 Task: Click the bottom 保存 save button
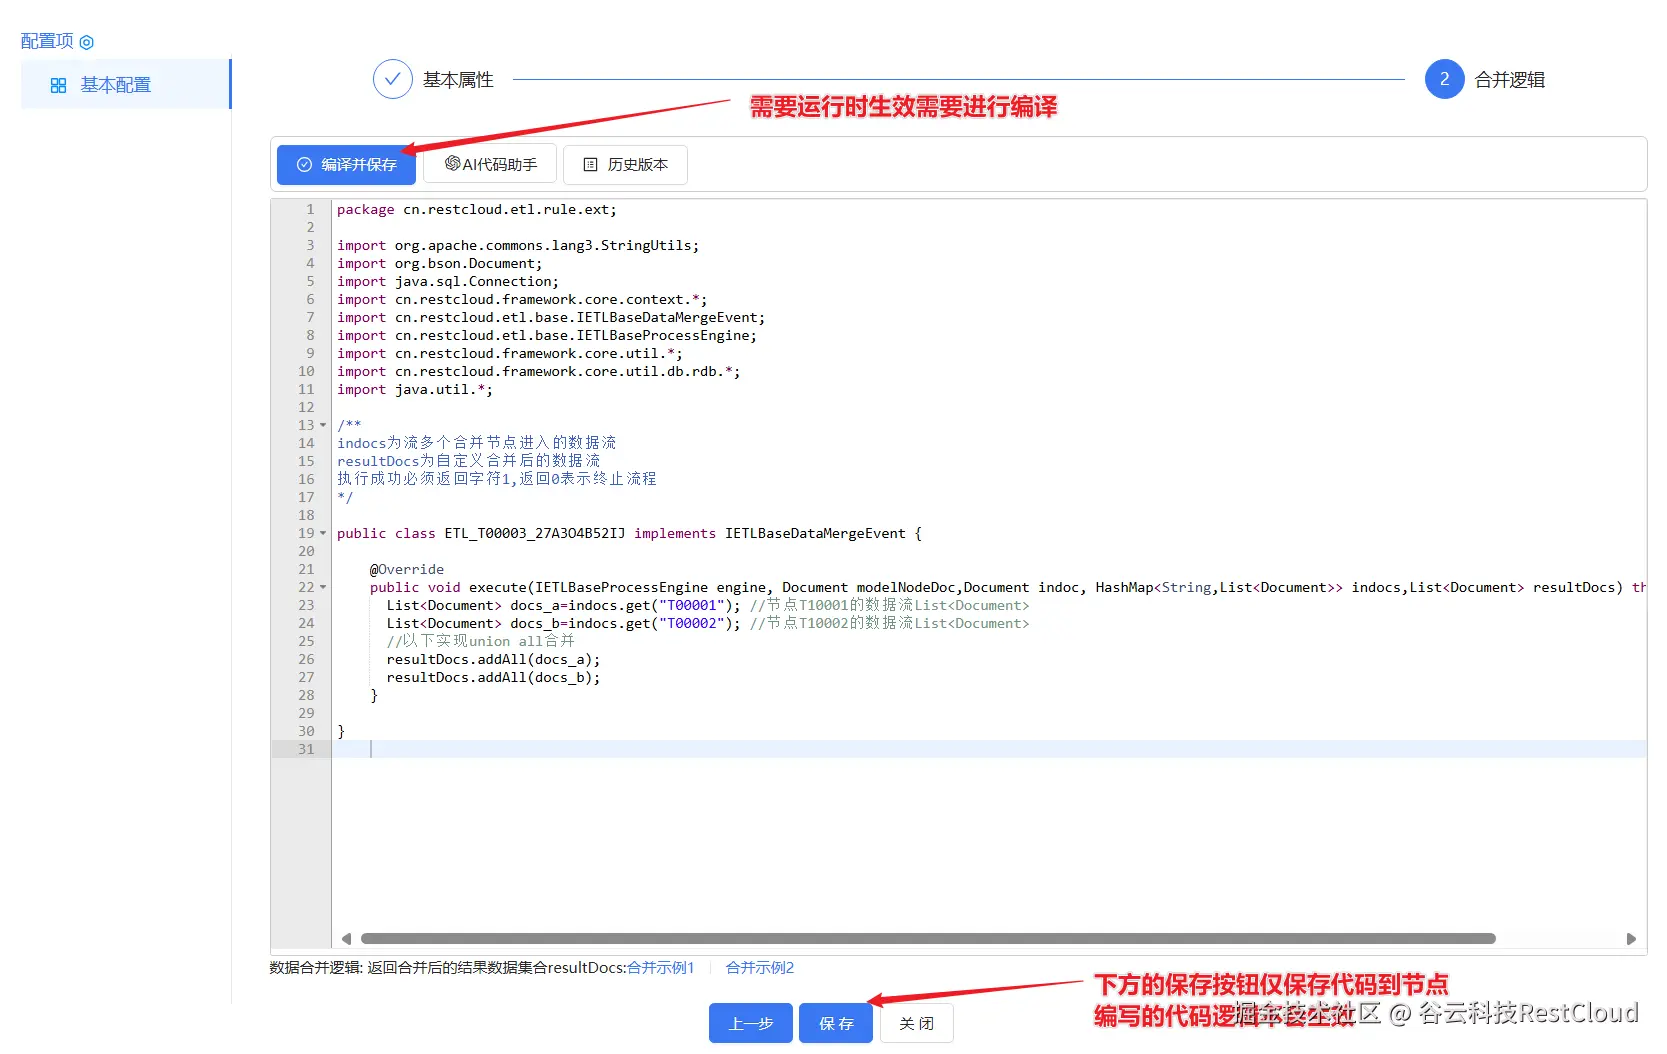[836, 1023]
